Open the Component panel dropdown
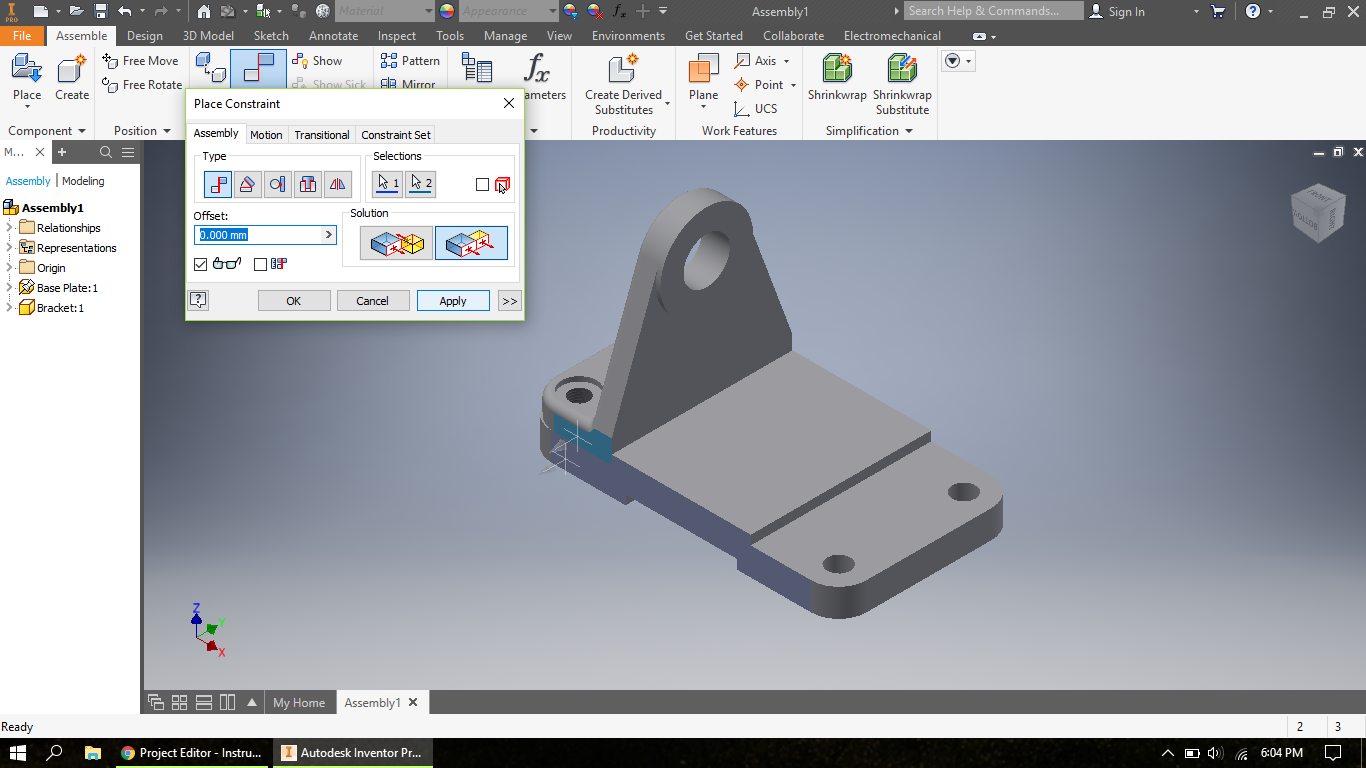Screen dimensions: 1366x768 tap(84, 130)
